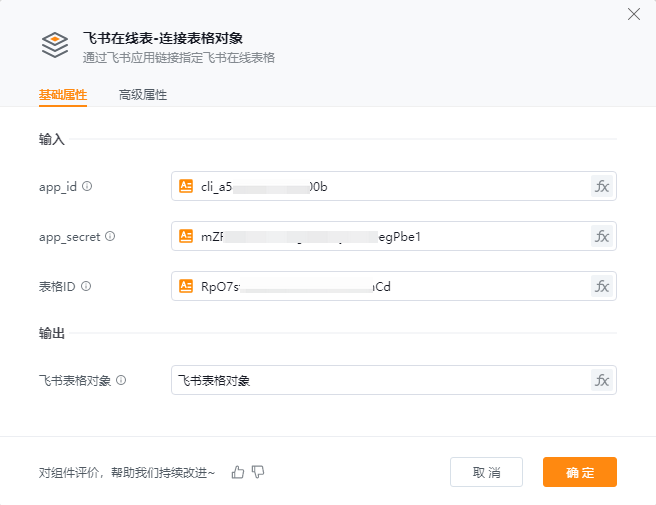
Task: Click the stacked layers component icon
Action: point(55,45)
